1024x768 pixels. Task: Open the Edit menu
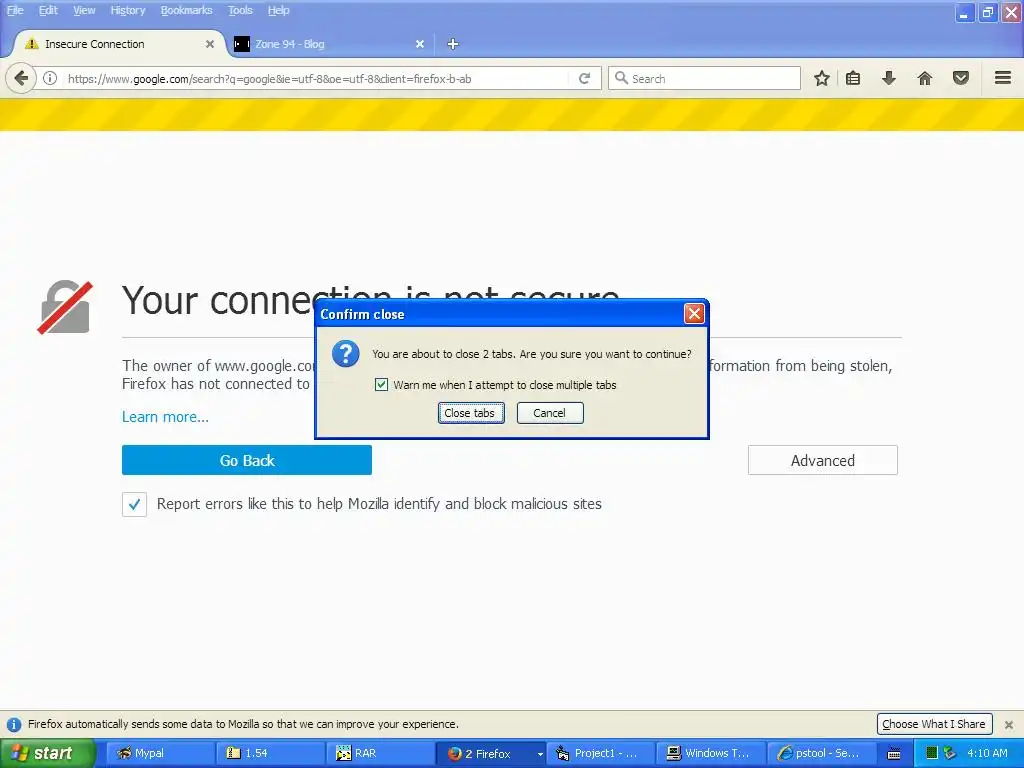point(48,10)
